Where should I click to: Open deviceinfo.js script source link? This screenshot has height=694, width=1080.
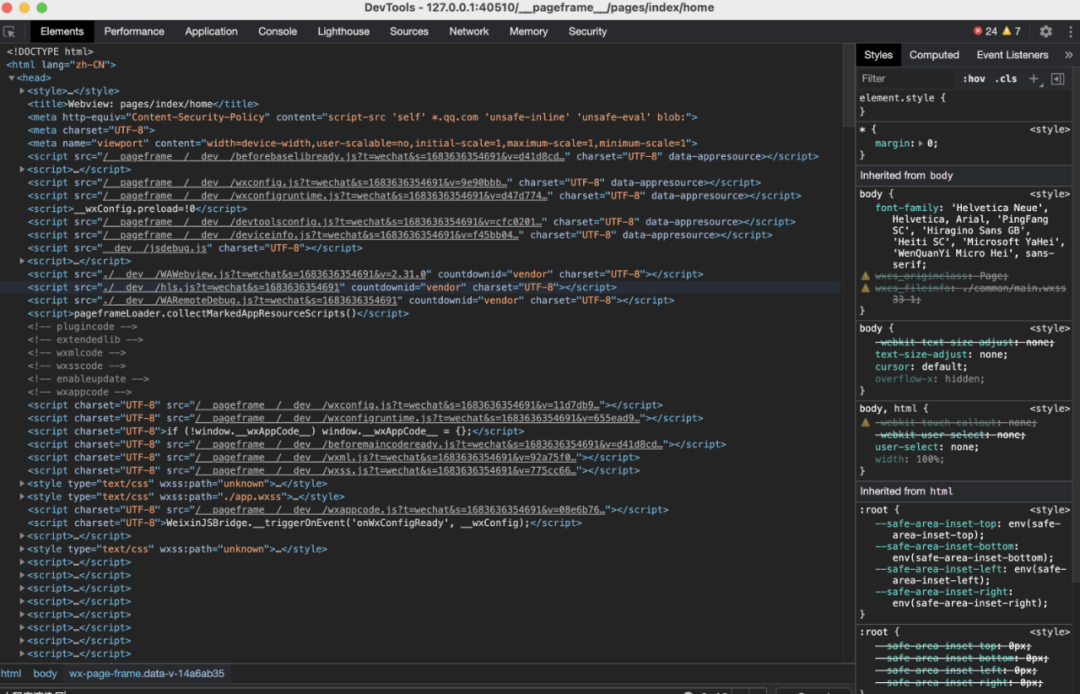coord(311,235)
